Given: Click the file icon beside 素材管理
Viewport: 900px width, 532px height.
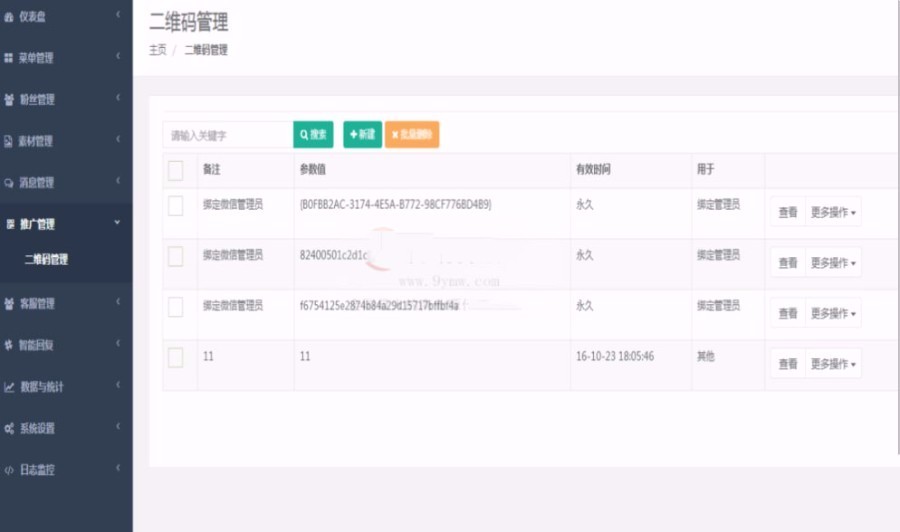Looking at the screenshot, I should tap(8, 141).
